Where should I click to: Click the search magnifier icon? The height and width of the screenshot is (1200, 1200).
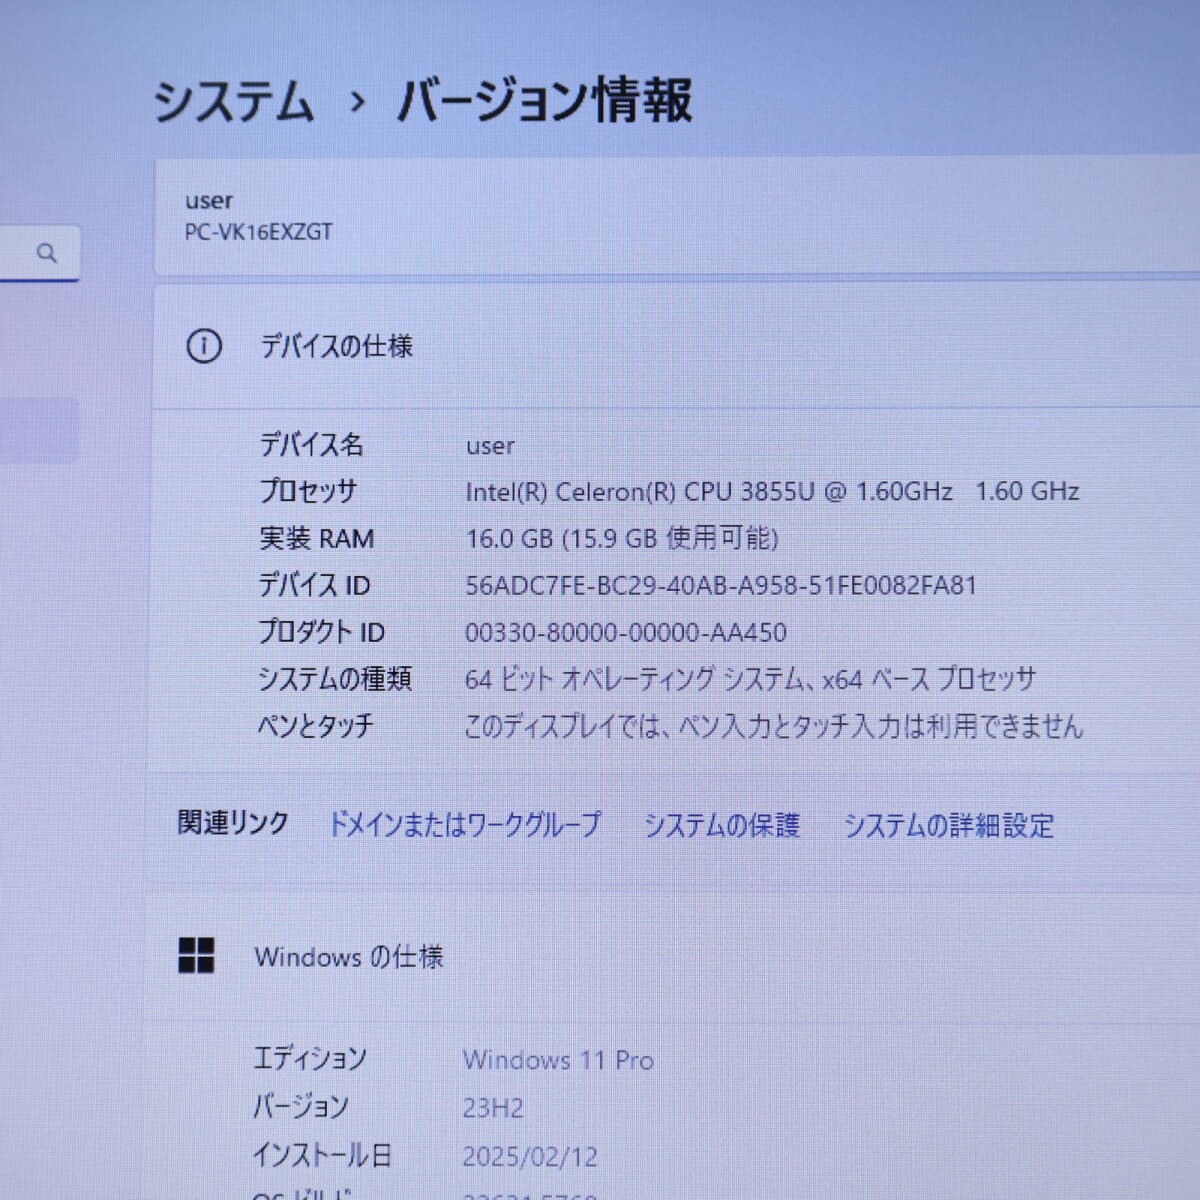[x=46, y=253]
